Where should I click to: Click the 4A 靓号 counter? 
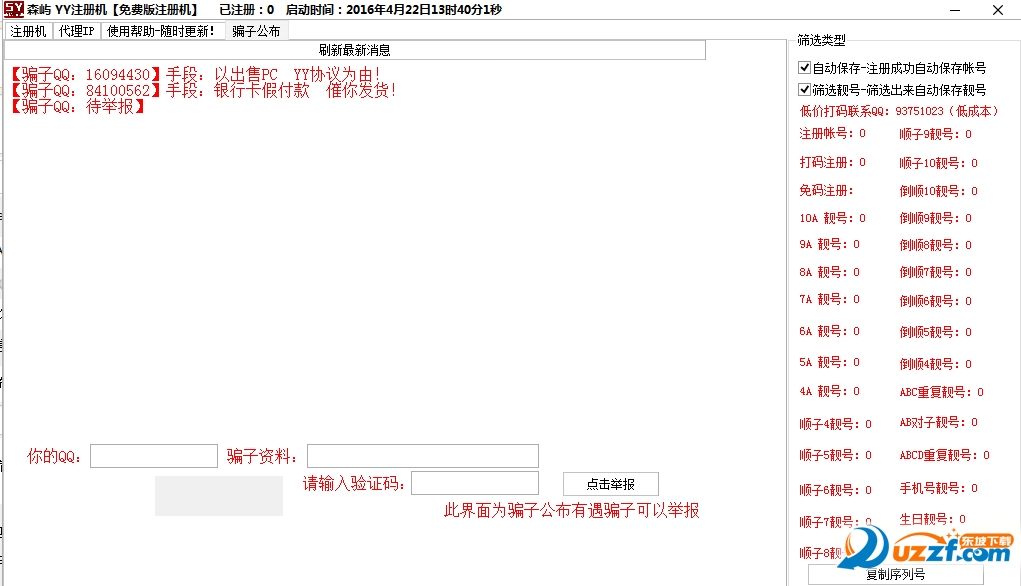coord(829,391)
